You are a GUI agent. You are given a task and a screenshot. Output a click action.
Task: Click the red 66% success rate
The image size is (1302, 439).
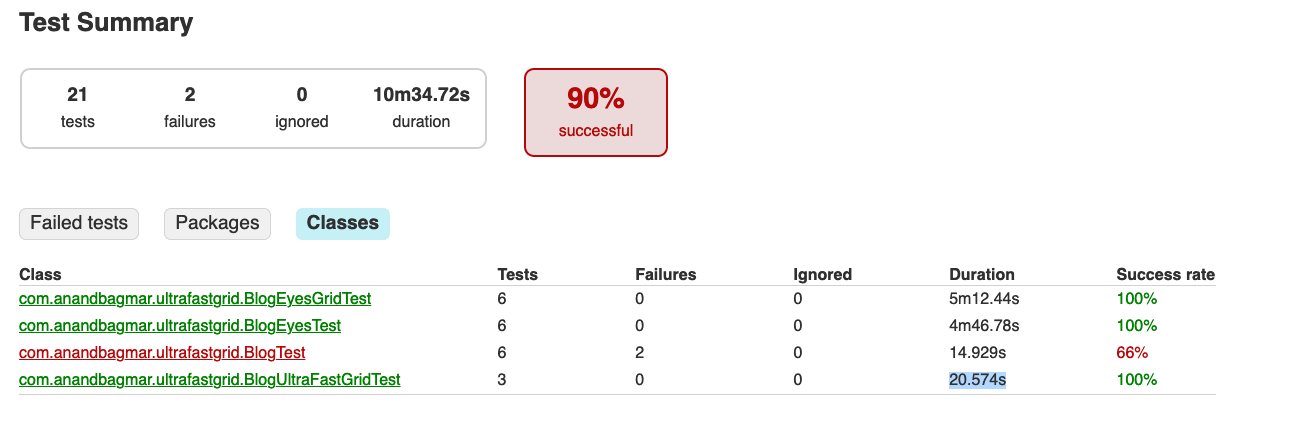(1132, 352)
